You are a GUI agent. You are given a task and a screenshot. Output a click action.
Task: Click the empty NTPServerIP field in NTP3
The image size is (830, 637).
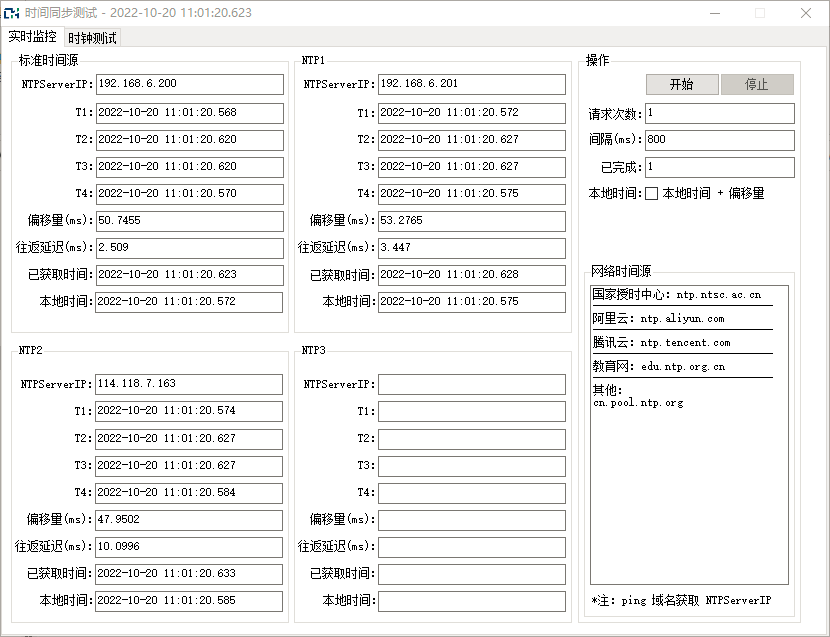(x=473, y=384)
